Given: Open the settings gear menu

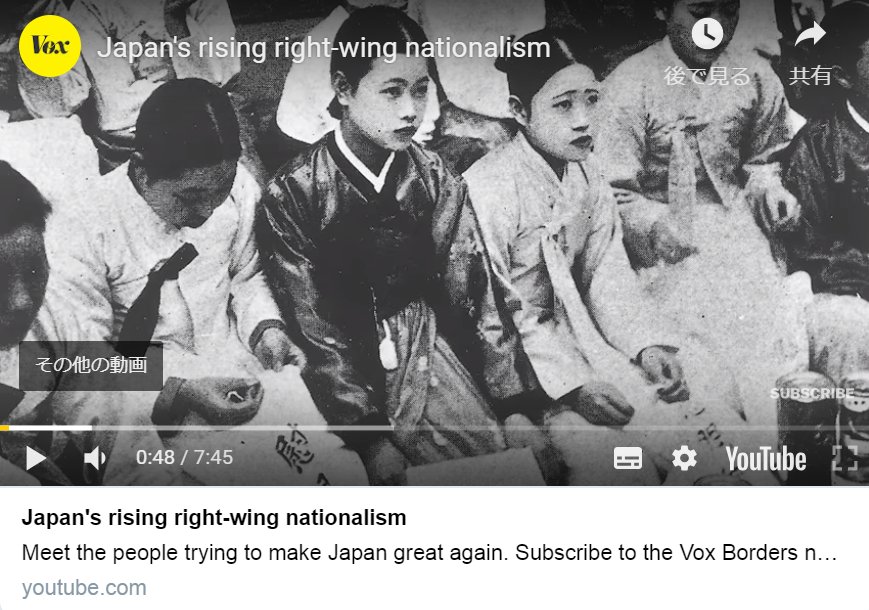Looking at the screenshot, I should pos(684,458).
